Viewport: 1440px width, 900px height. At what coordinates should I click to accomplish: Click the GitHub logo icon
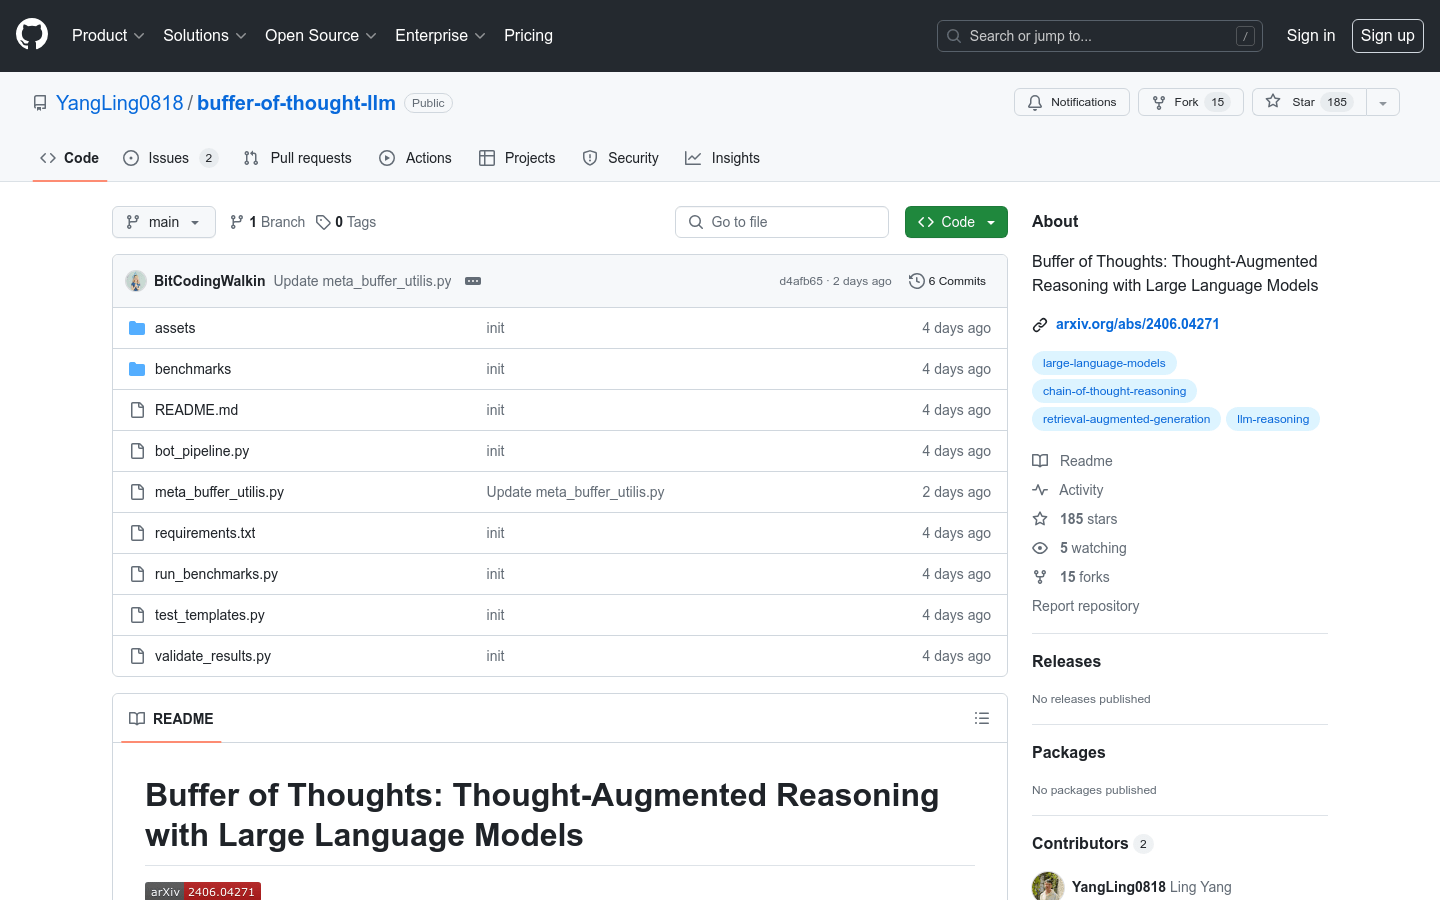pyautogui.click(x=32, y=35)
